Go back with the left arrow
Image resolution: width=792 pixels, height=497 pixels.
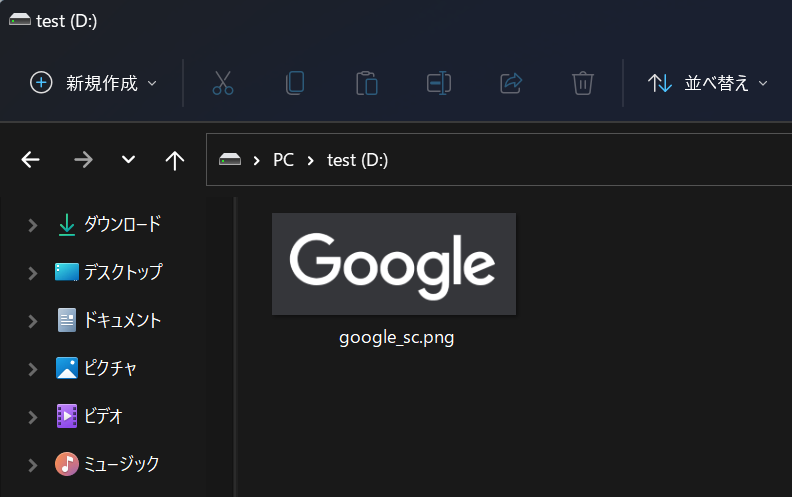[31, 160]
